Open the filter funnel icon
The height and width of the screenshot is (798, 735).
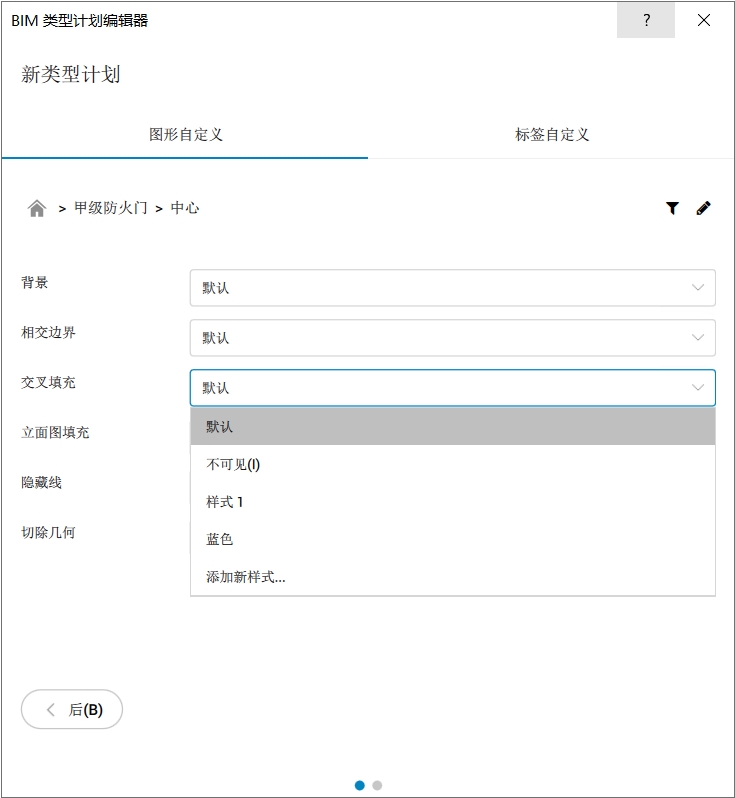tap(672, 208)
